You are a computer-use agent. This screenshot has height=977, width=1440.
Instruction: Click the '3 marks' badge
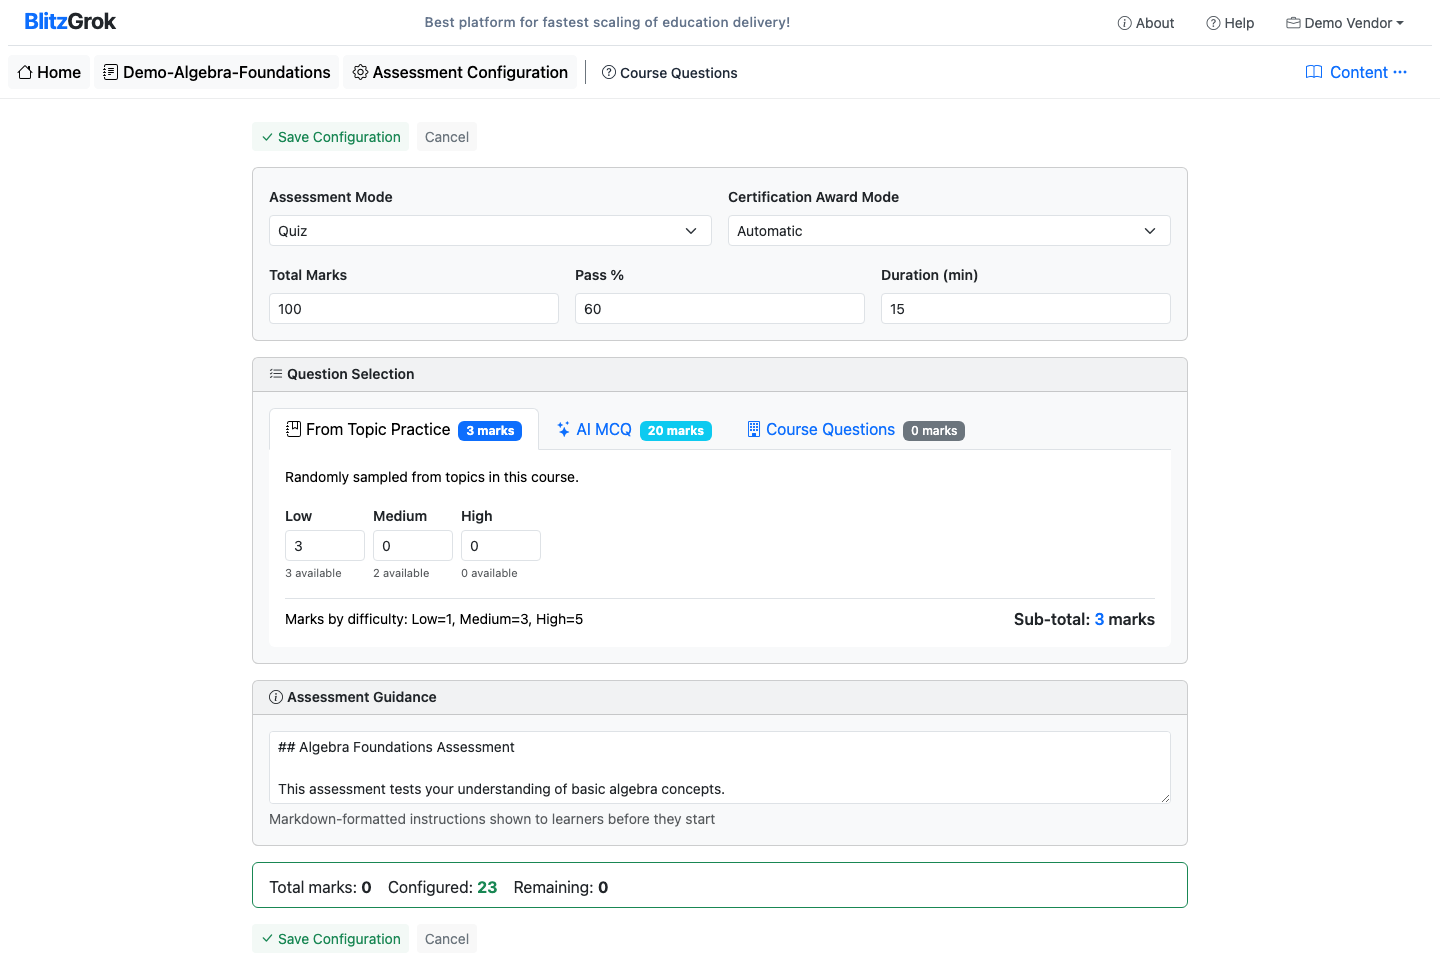tap(490, 431)
